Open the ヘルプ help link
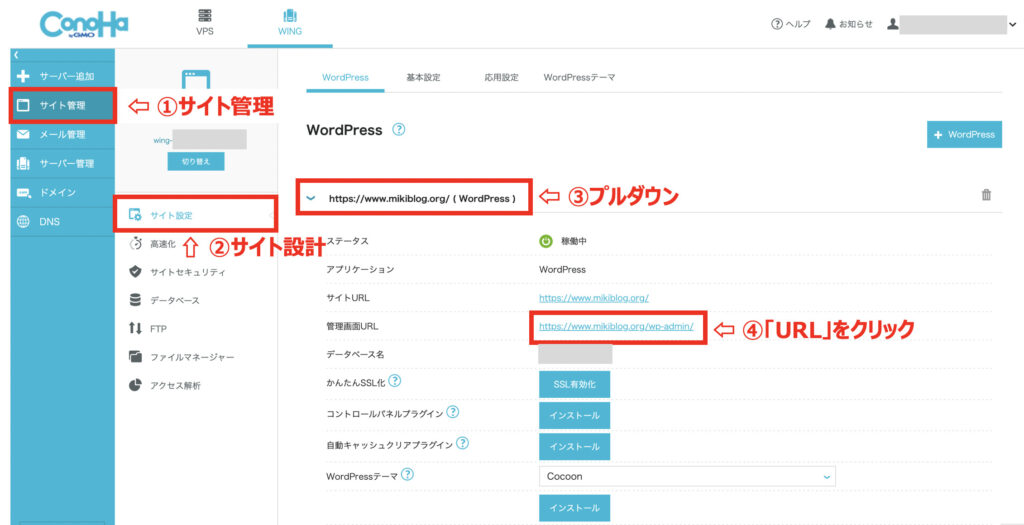Image resolution: width=1024 pixels, height=525 pixels. pyautogui.click(x=791, y=24)
